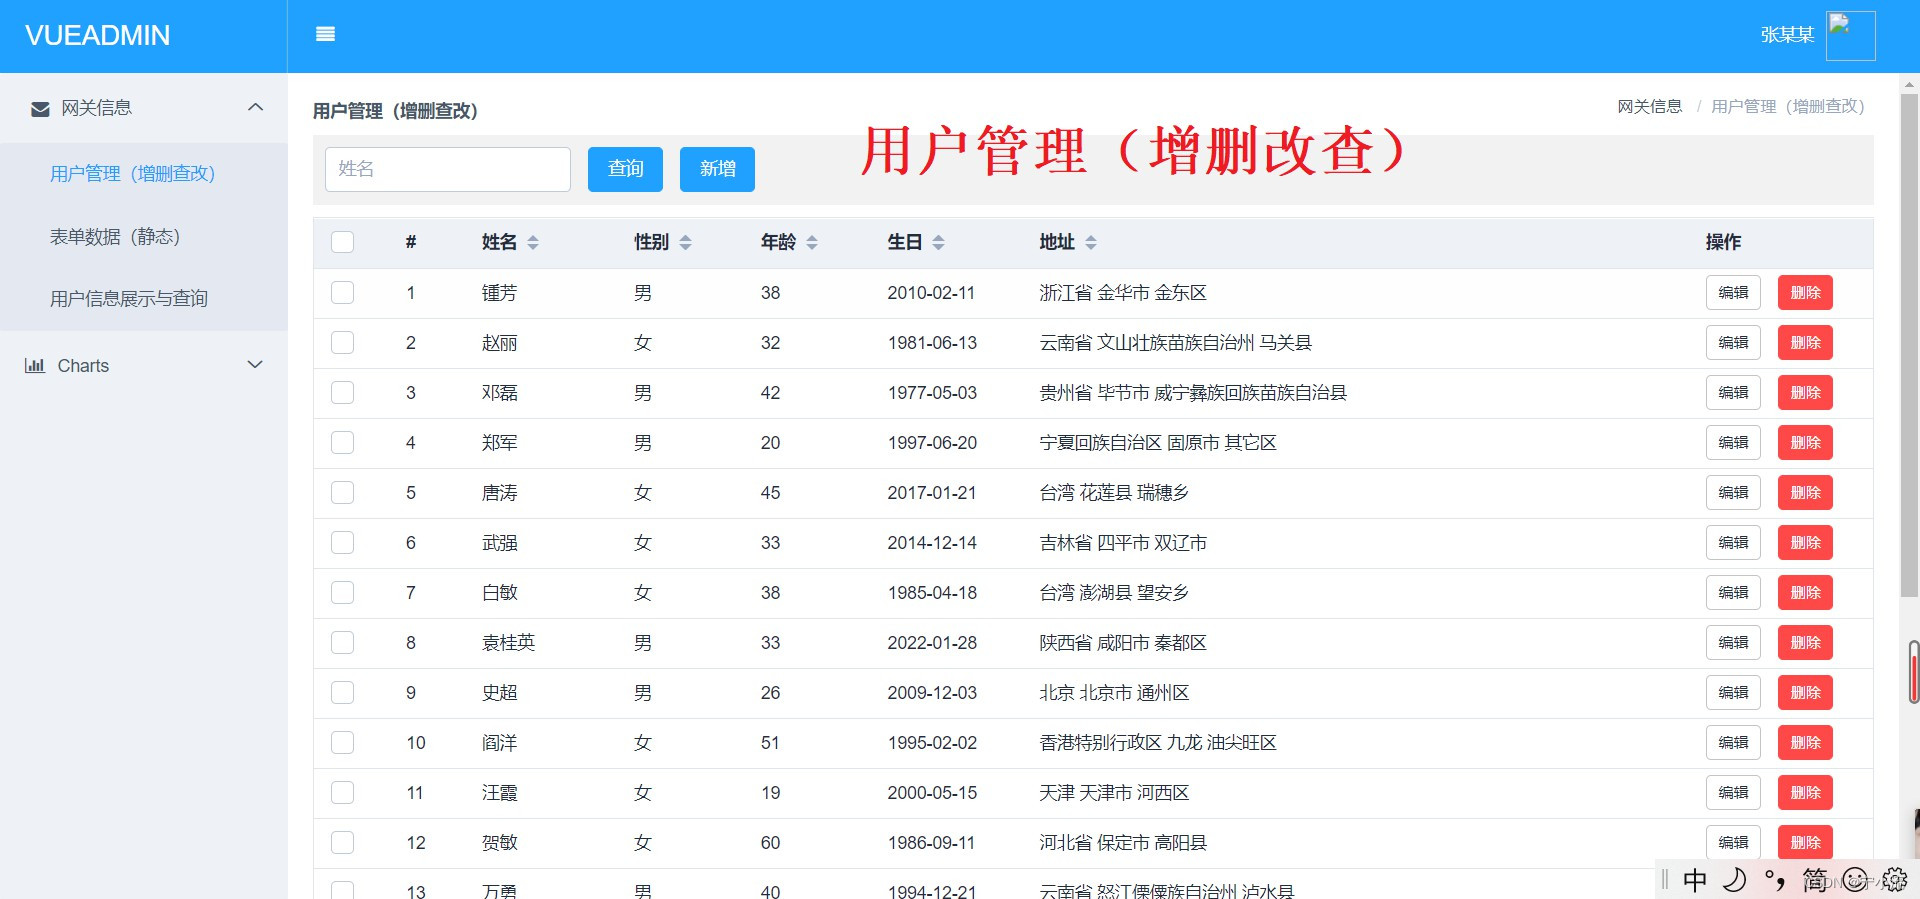The width and height of the screenshot is (1920, 899).
Task: Edit the 袁桂英 row
Action: (x=1733, y=642)
